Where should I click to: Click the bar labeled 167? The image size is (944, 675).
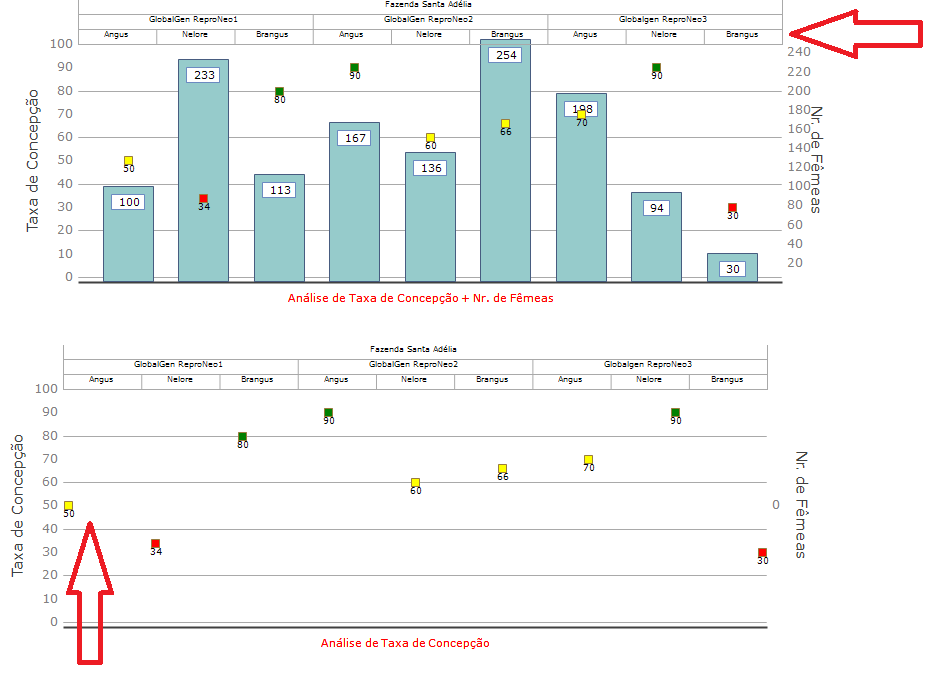[355, 202]
